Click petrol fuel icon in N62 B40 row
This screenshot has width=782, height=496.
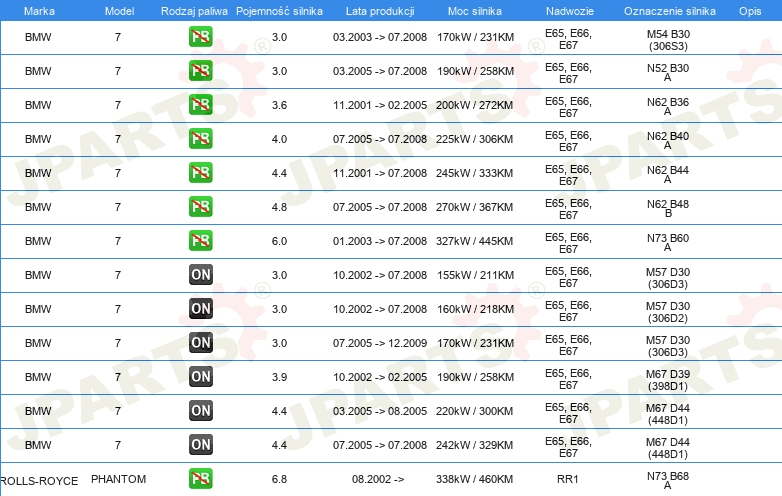tap(200, 139)
